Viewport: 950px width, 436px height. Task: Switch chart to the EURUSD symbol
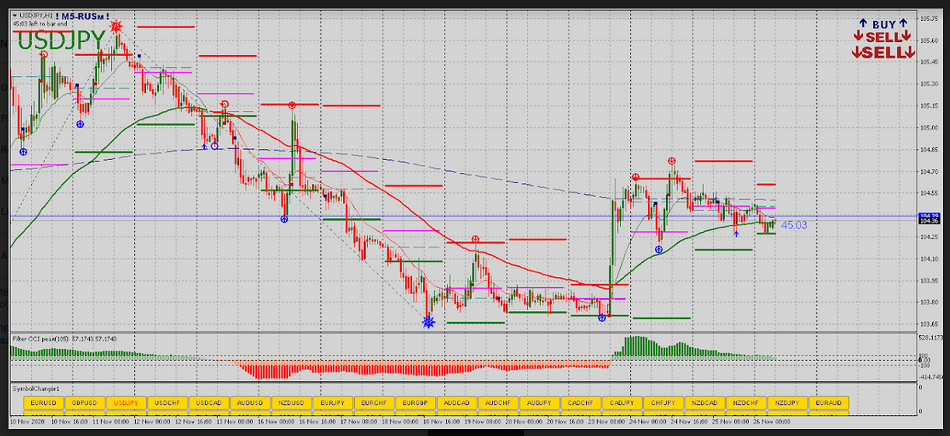point(43,402)
